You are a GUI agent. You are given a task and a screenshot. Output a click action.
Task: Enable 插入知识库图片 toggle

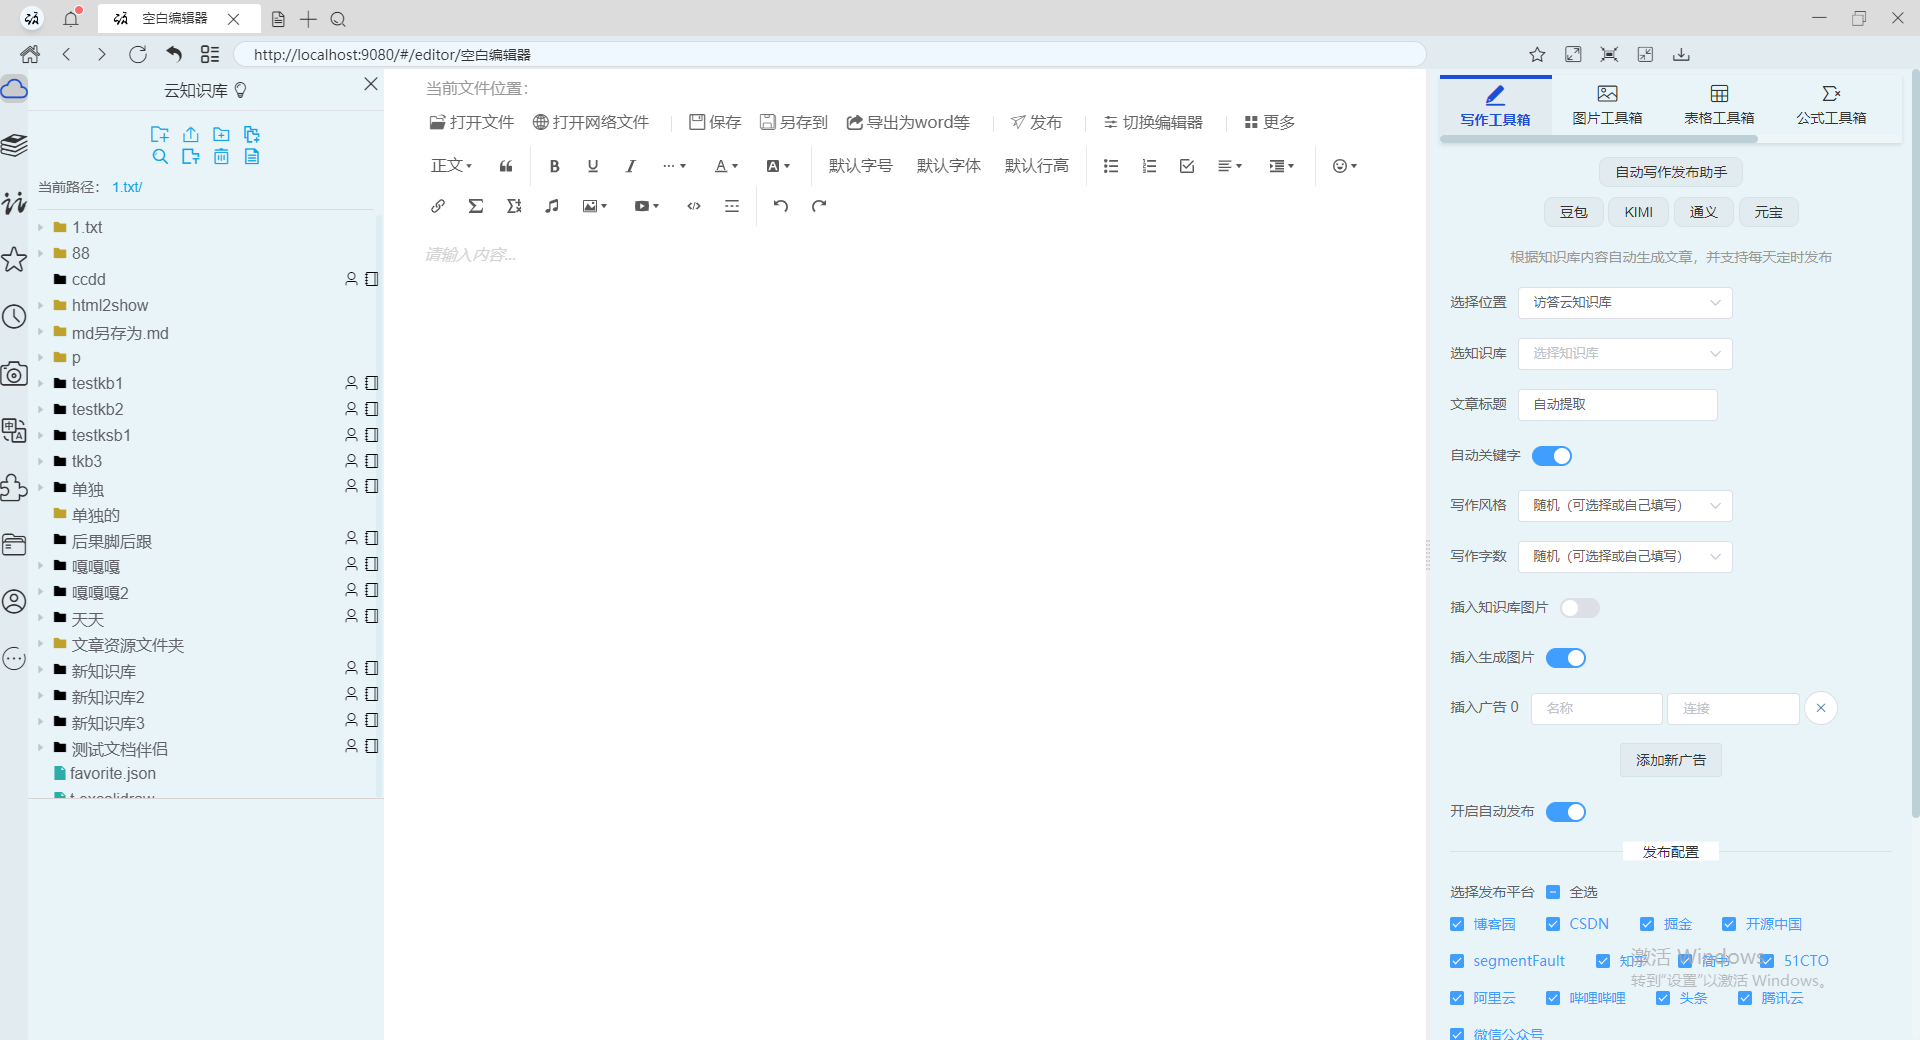[x=1579, y=607]
